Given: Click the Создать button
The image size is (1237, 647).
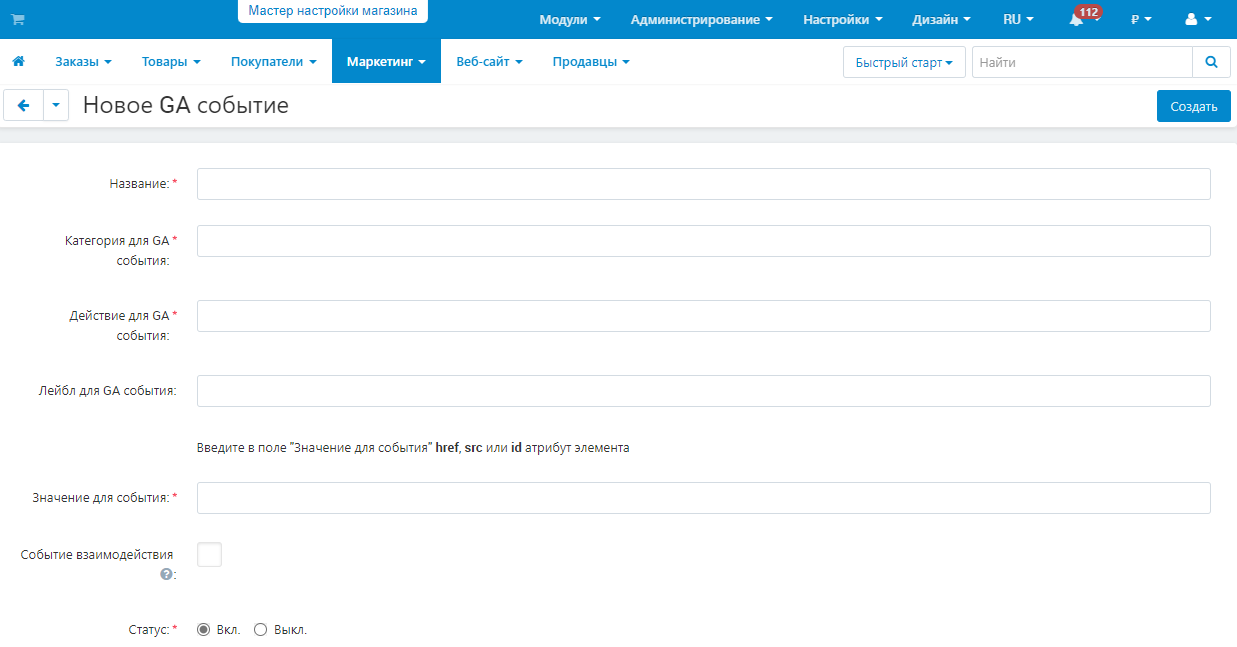Looking at the screenshot, I should [x=1194, y=106].
